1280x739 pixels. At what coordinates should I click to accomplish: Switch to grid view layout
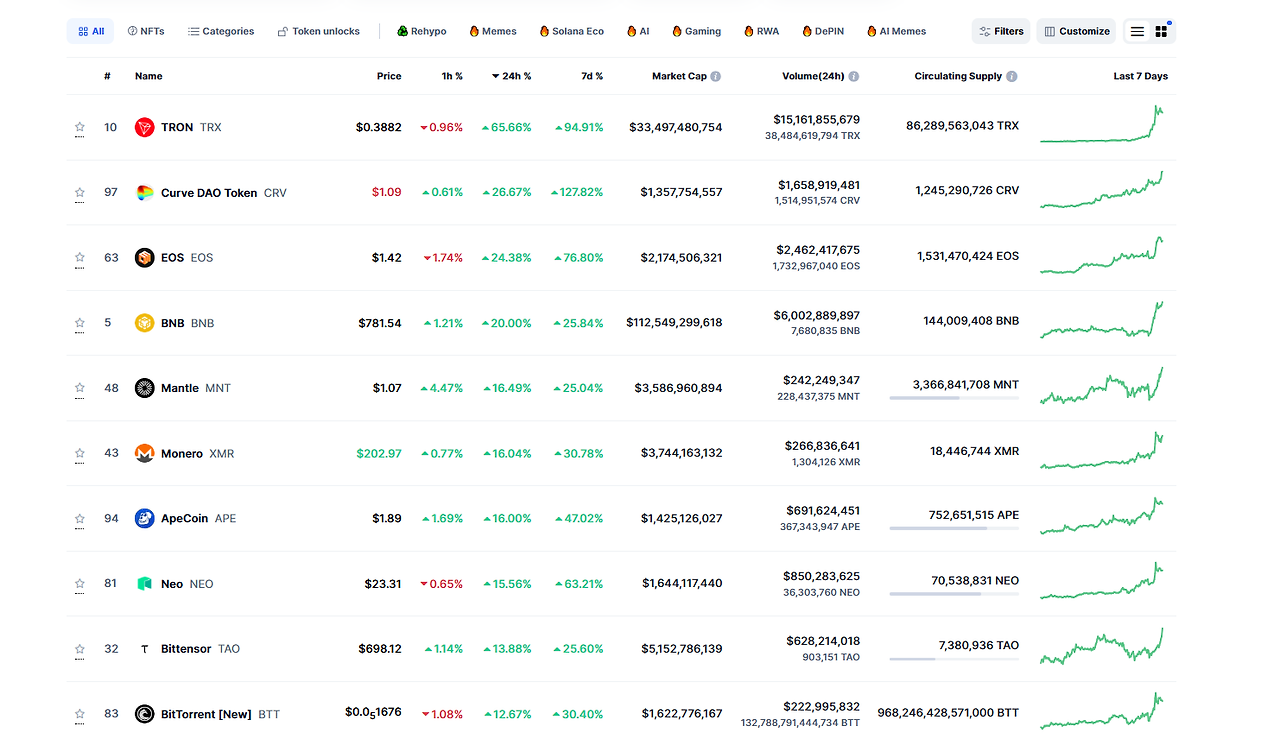click(1161, 31)
